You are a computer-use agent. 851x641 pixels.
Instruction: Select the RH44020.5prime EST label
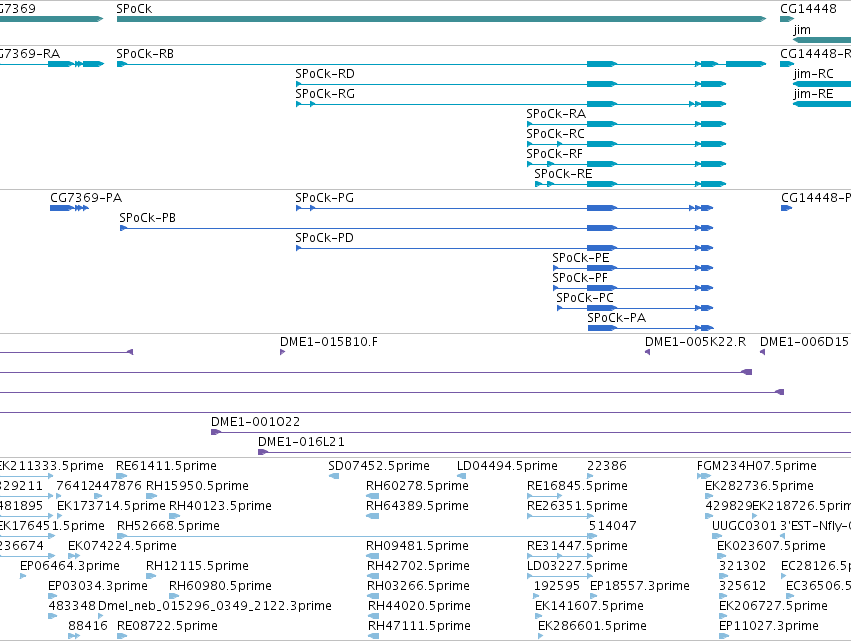(x=419, y=606)
